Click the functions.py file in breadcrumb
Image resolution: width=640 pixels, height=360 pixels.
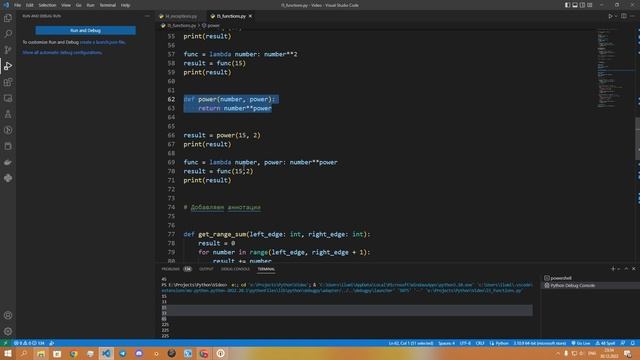pos(178,25)
